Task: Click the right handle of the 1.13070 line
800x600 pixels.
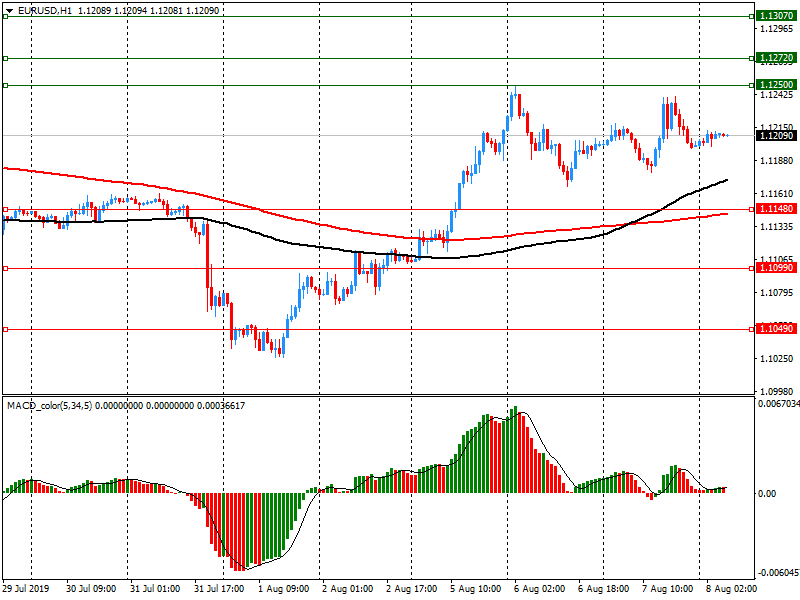Action: [x=752, y=17]
